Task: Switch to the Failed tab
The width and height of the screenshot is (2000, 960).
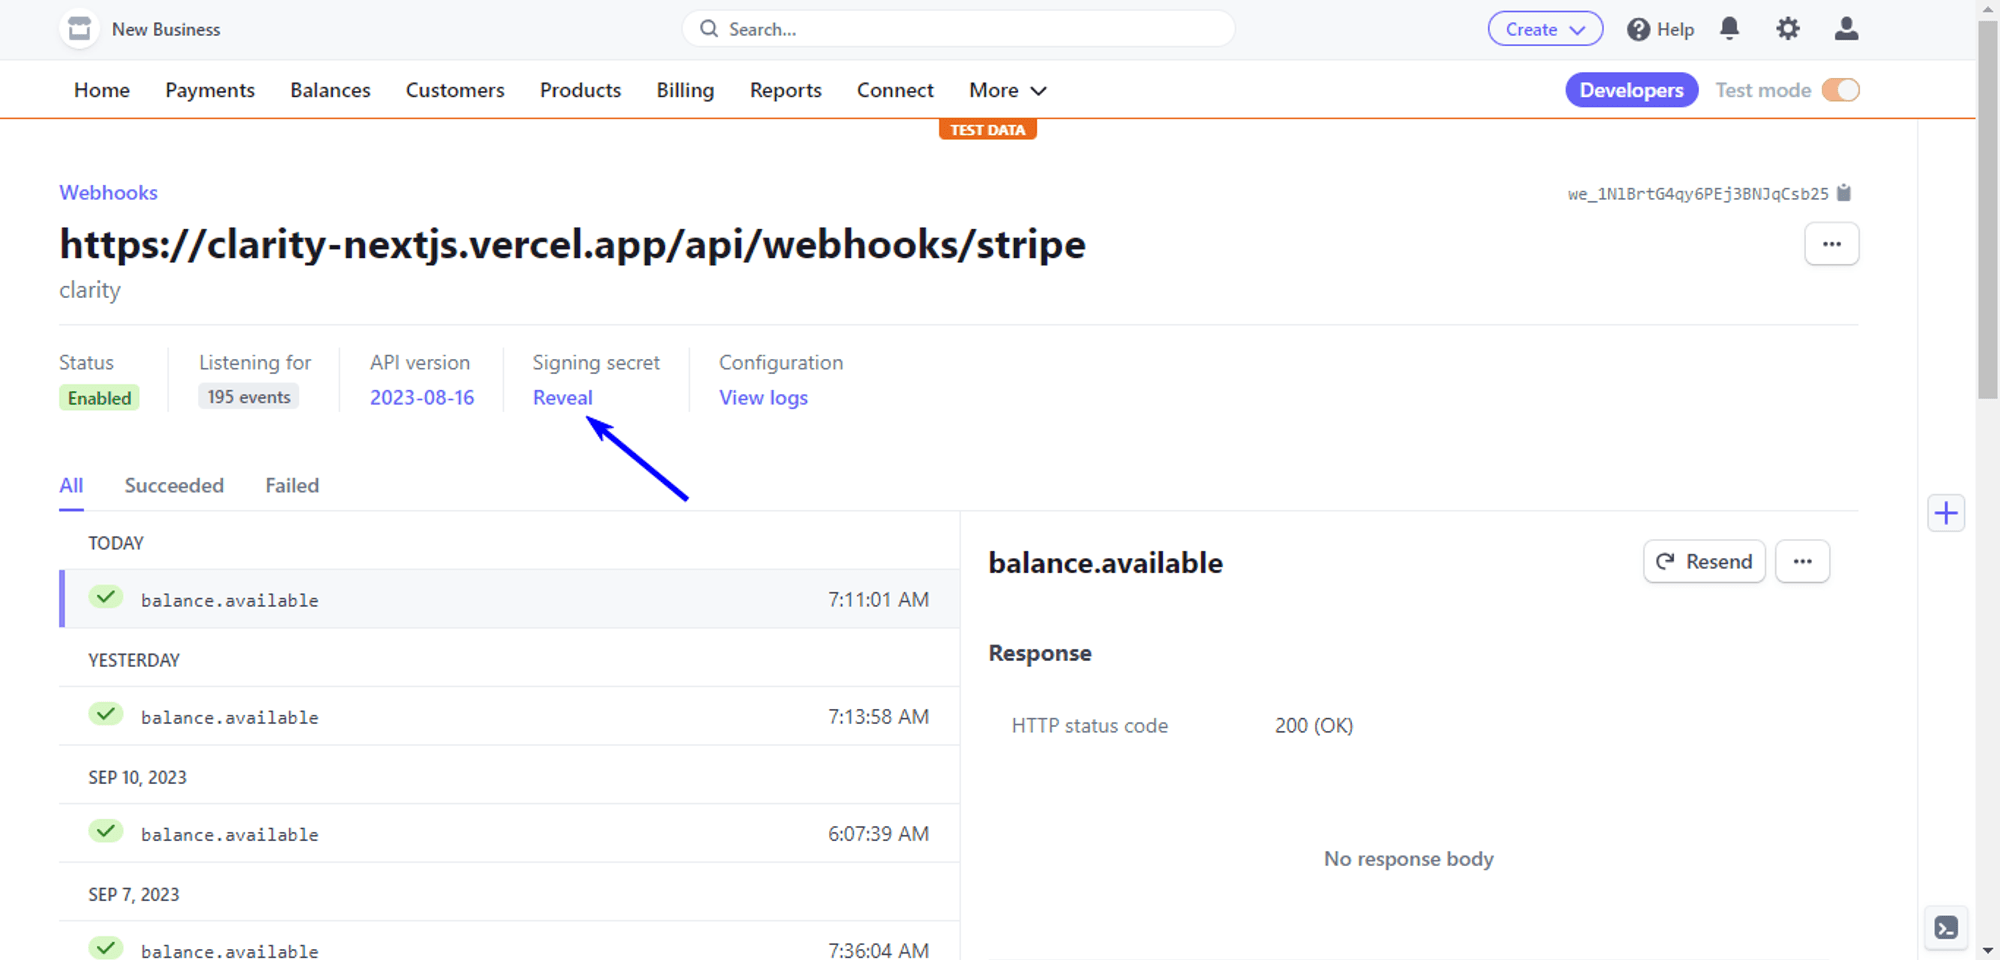Action: [292, 486]
